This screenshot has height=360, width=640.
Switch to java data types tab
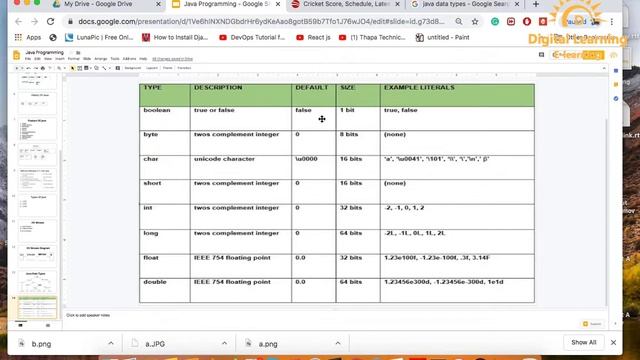pyautogui.click(x=465, y=4)
